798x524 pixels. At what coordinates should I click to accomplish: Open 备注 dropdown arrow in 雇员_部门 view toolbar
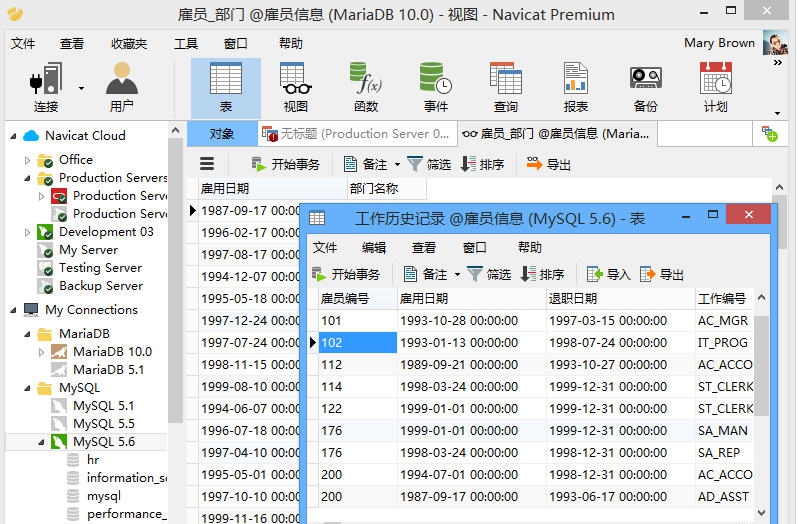[397, 164]
